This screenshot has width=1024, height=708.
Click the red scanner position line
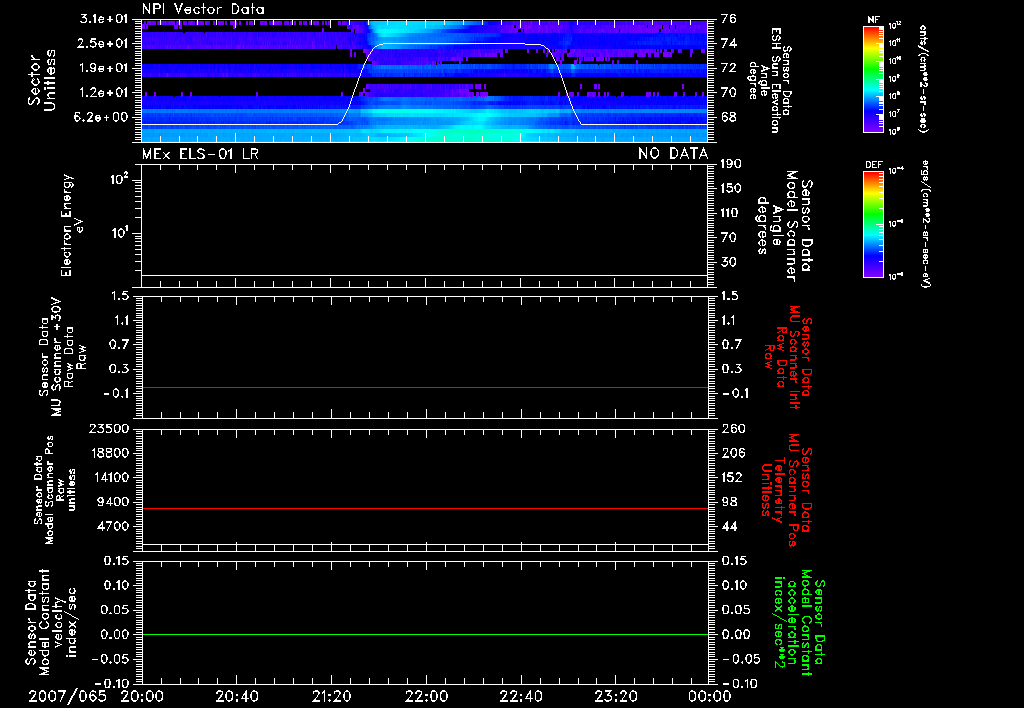coord(426,508)
